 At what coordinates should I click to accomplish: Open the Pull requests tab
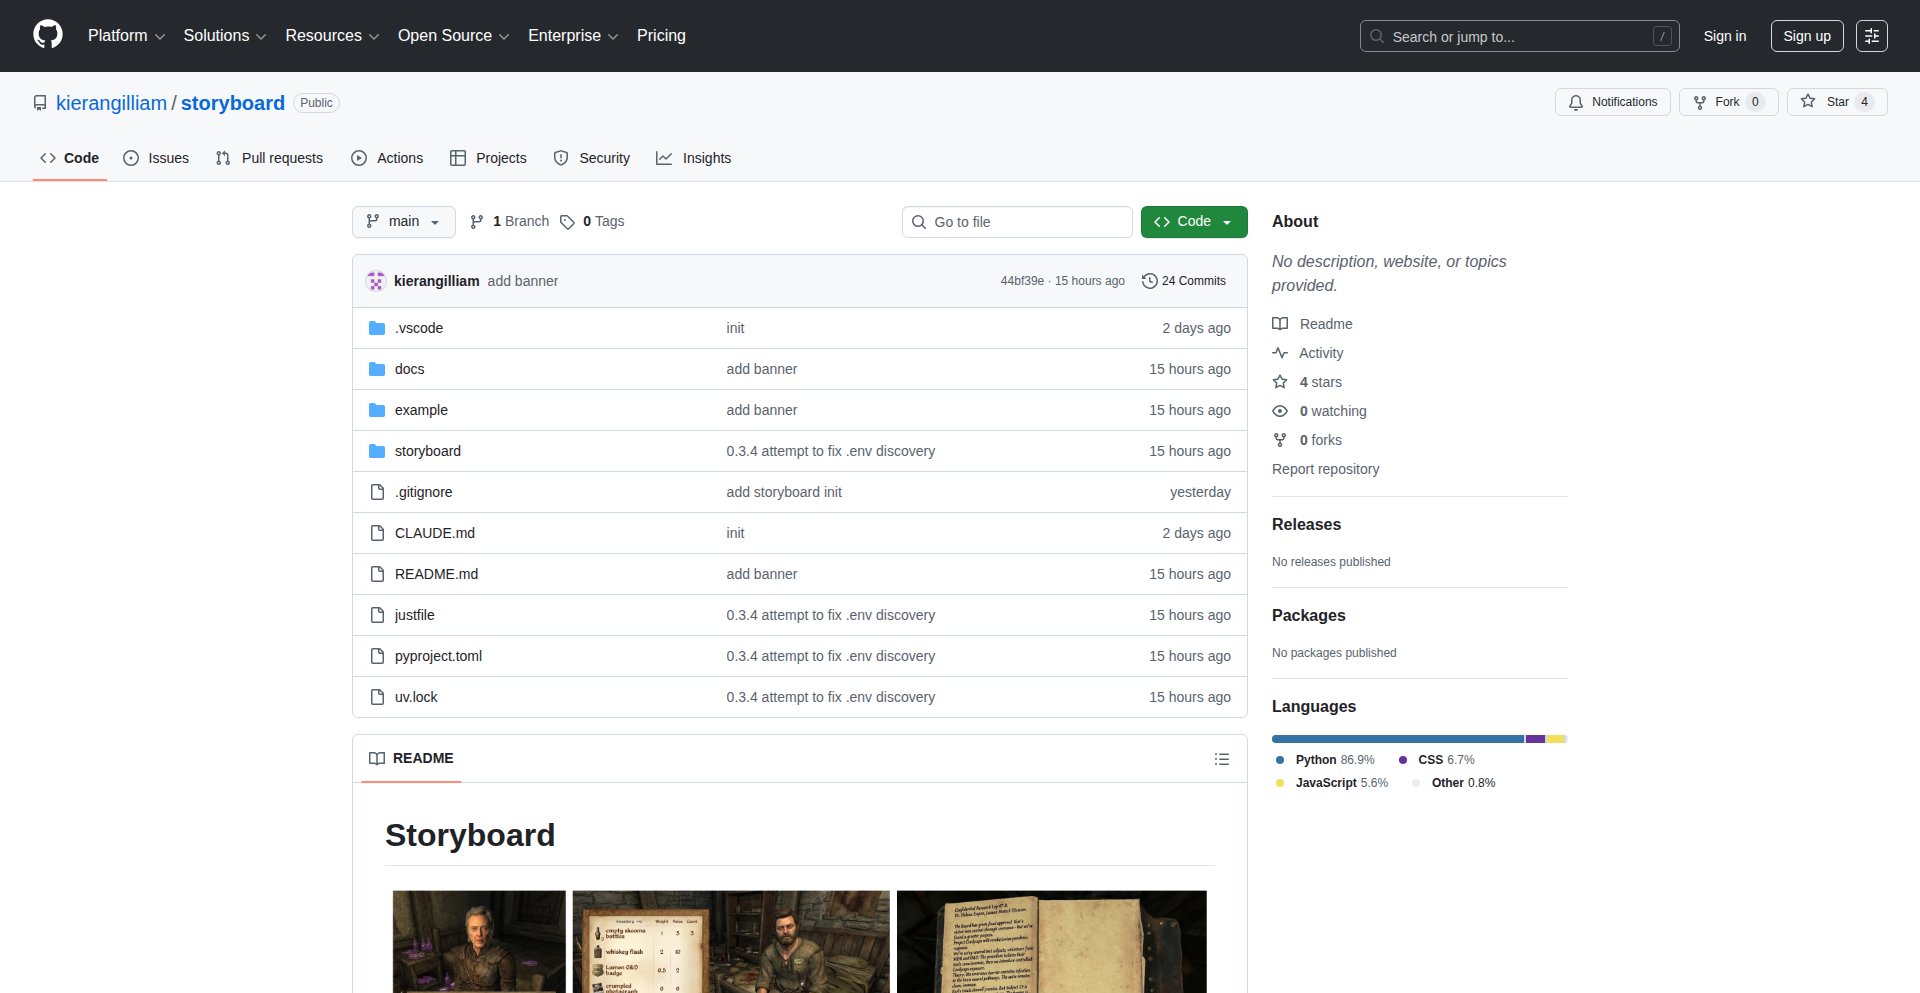click(x=269, y=158)
